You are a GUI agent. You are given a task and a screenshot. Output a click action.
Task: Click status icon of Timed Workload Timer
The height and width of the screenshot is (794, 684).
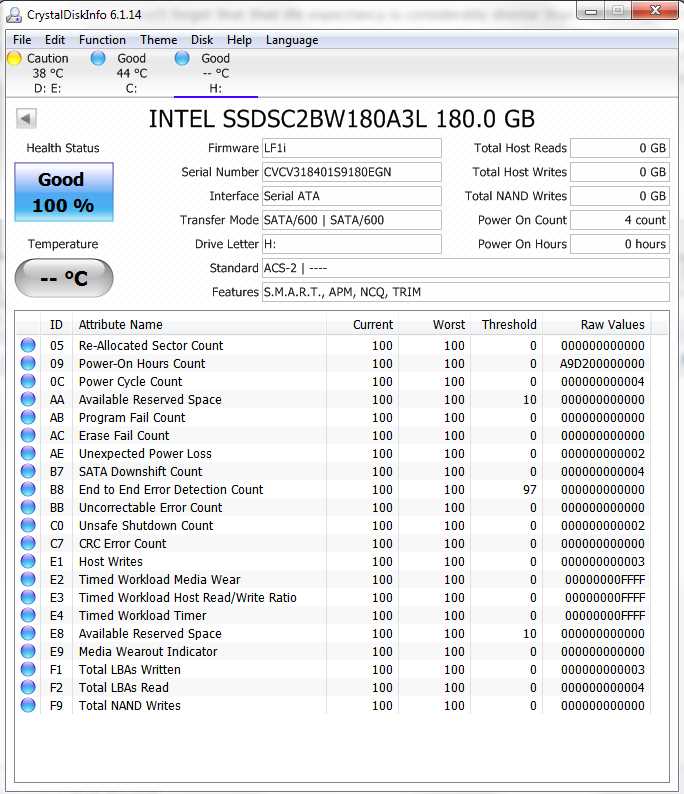click(x=28, y=615)
